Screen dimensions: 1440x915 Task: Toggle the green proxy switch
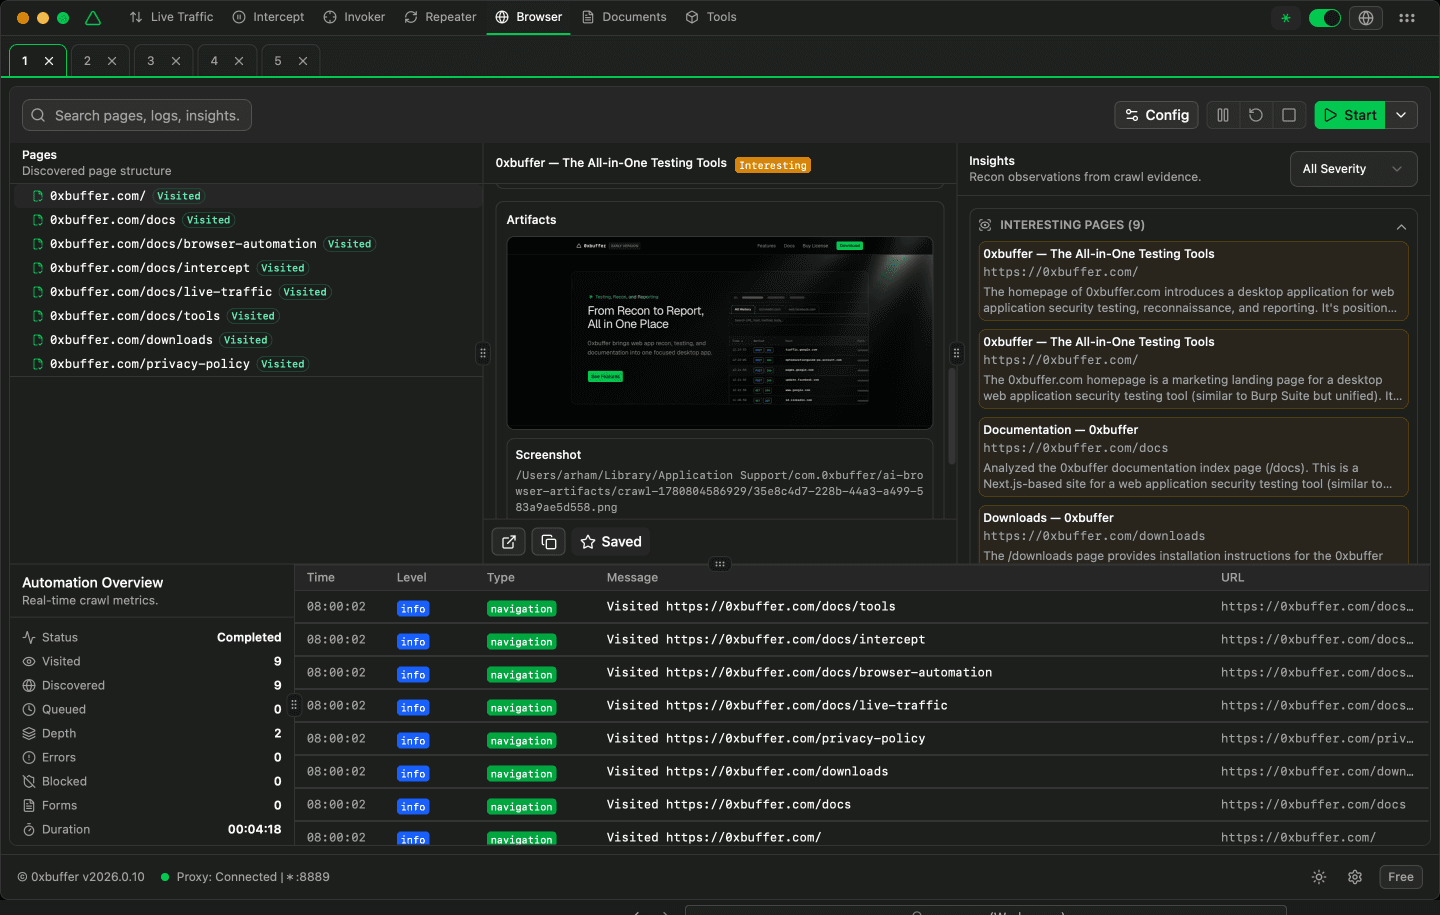(1324, 18)
